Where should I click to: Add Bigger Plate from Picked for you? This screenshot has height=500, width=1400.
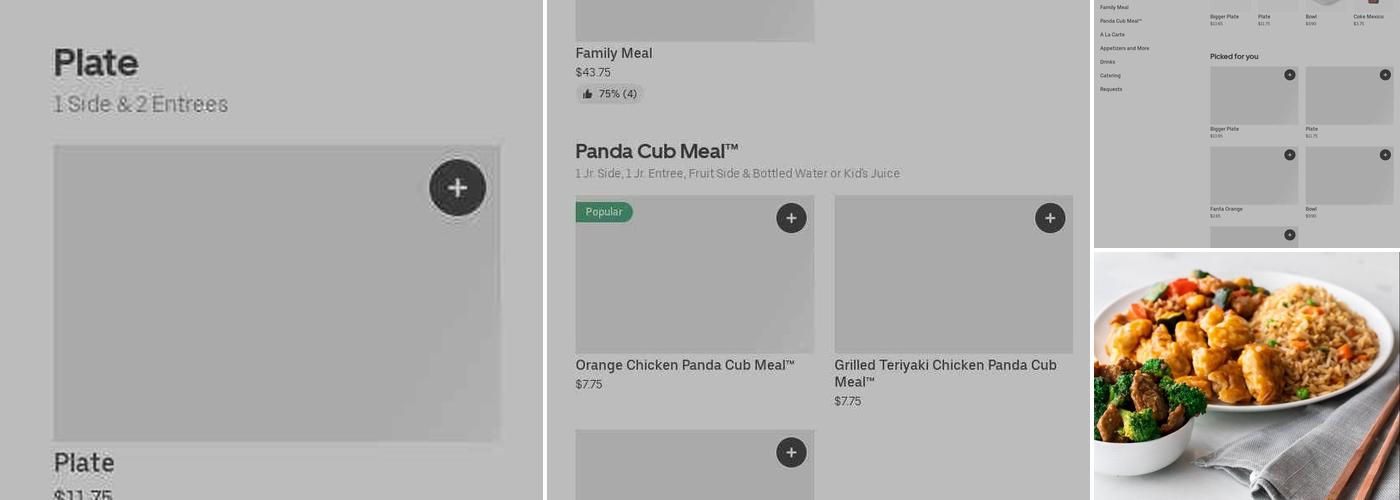(1289, 75)
